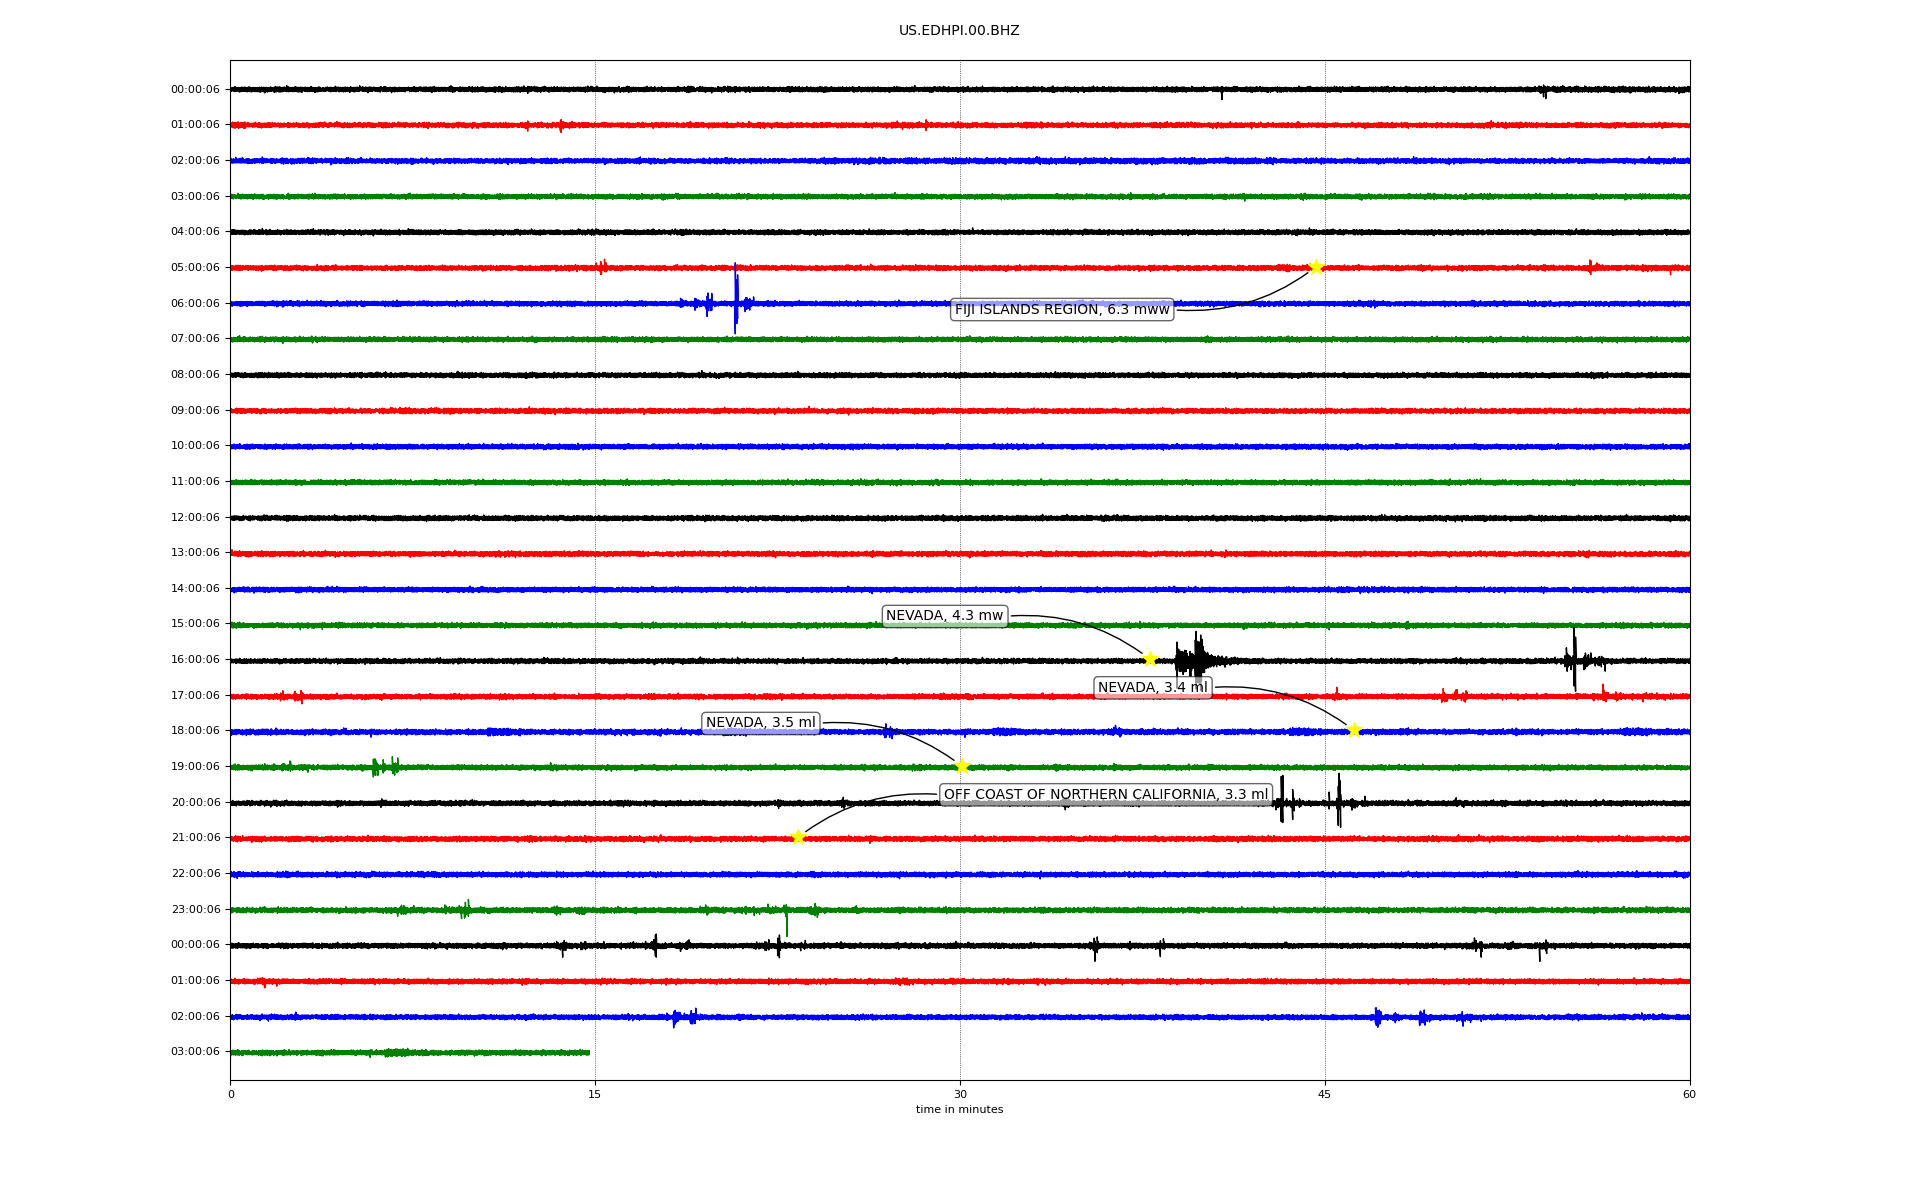The image size is (1920, 1200).
Task: Click the NEVADA, 3.5 ml annotation label
Action: 760,723
